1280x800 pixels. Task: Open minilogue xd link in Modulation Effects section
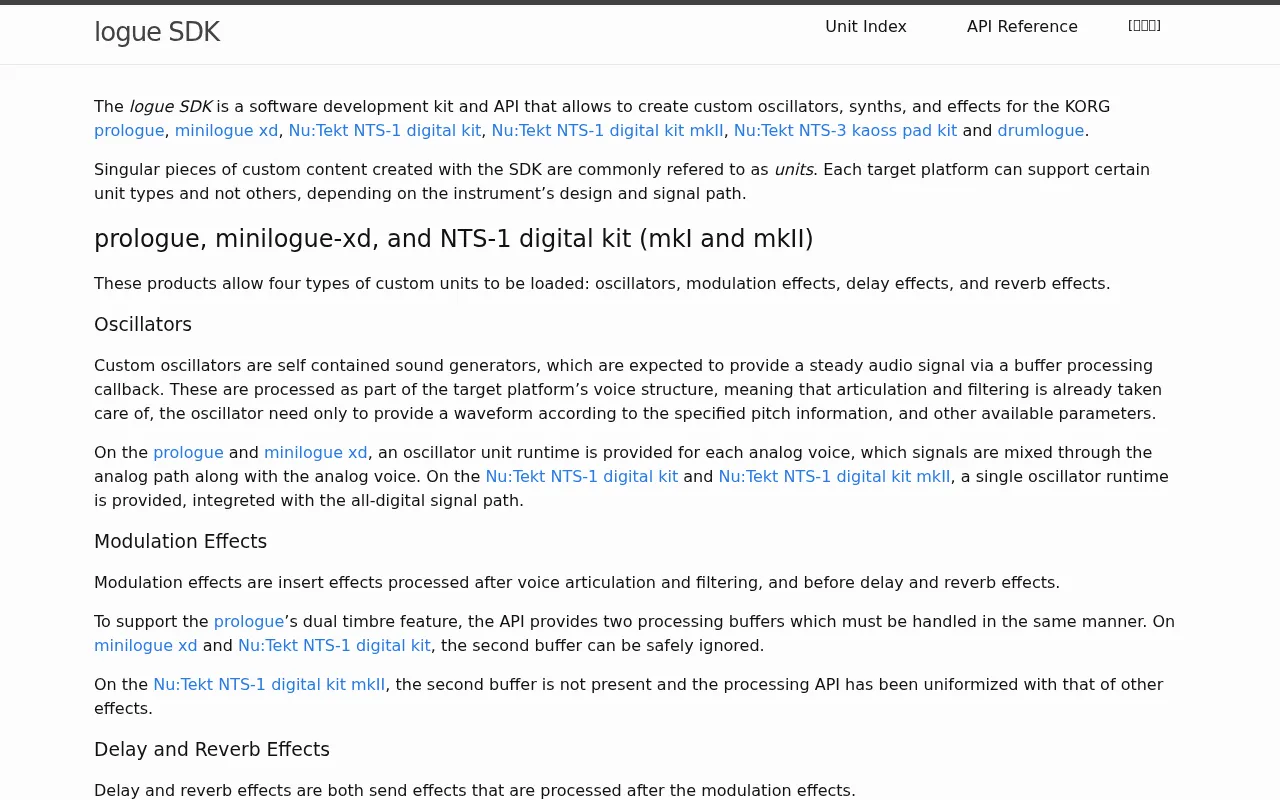pyautogui.click(x=146, y=646)
